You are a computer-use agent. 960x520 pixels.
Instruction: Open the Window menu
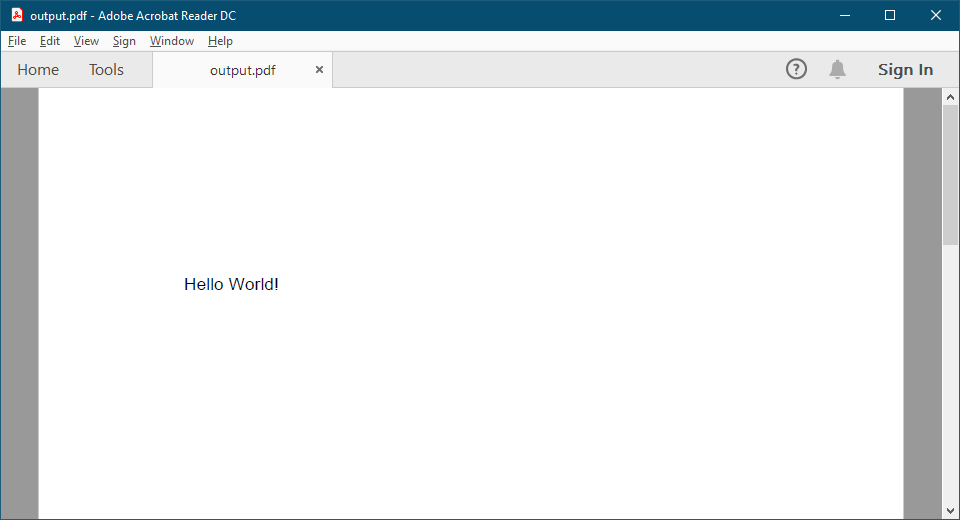tap(171, 41)
